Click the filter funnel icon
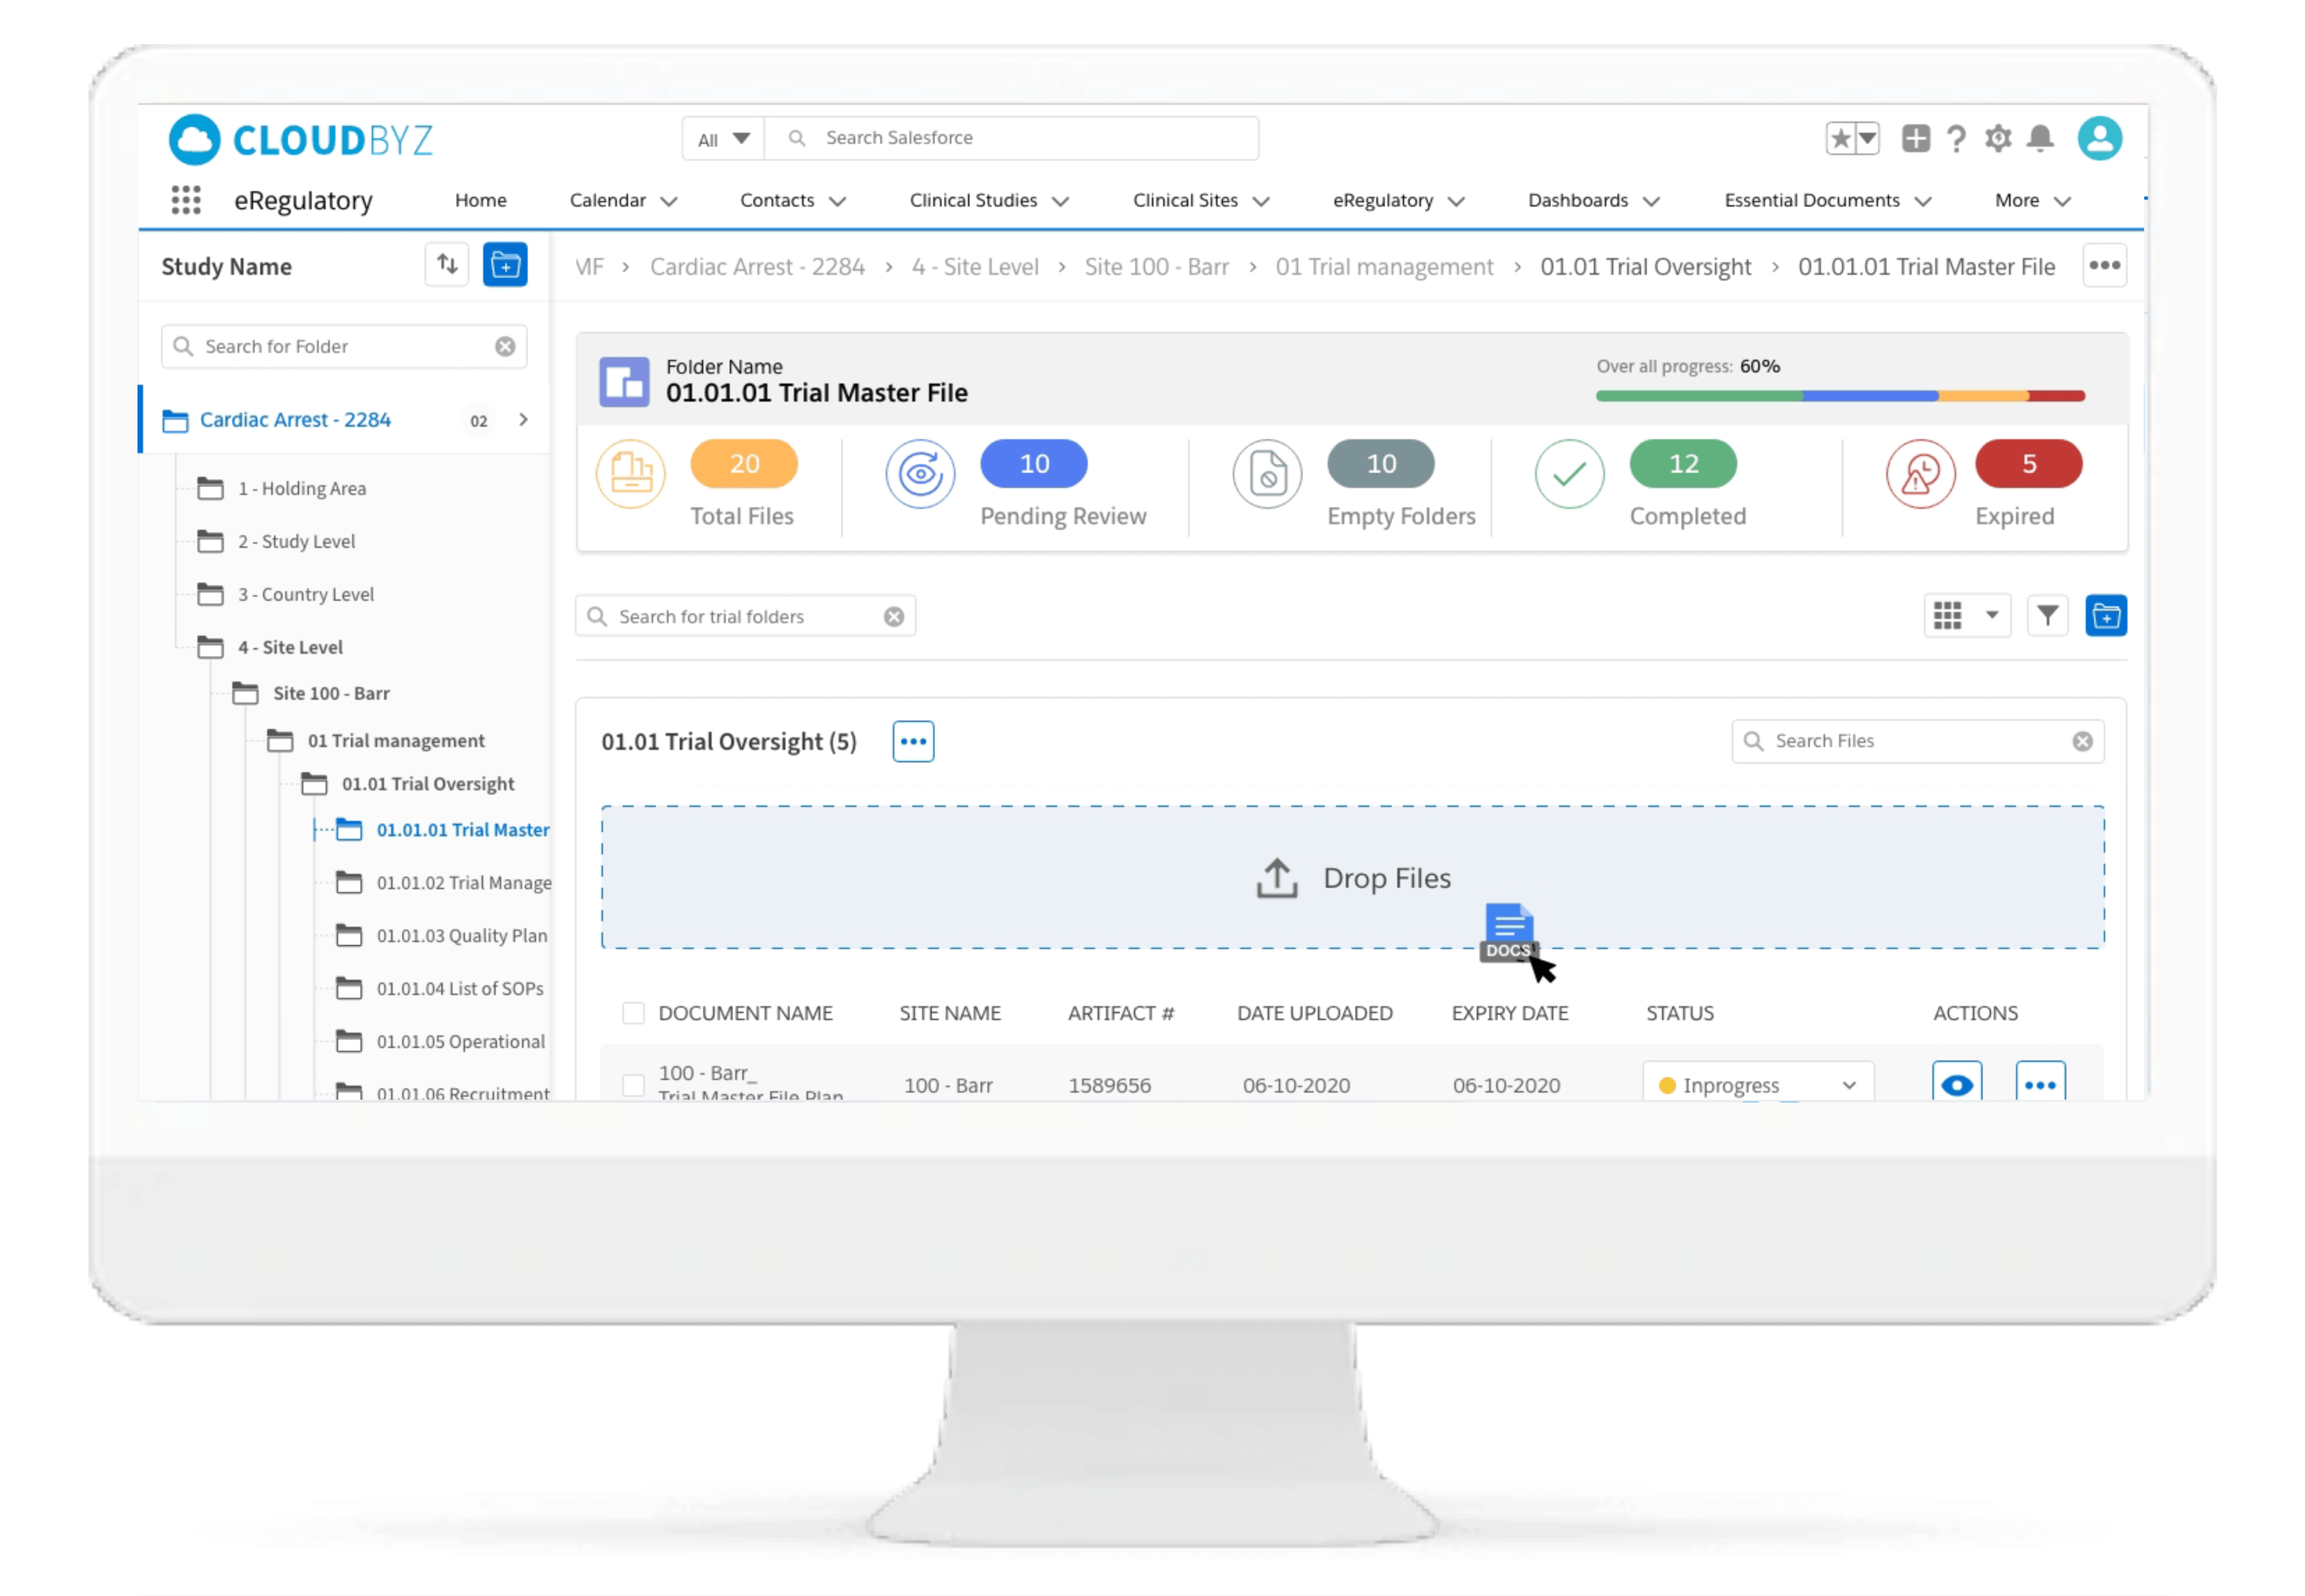 [2047, 615]
